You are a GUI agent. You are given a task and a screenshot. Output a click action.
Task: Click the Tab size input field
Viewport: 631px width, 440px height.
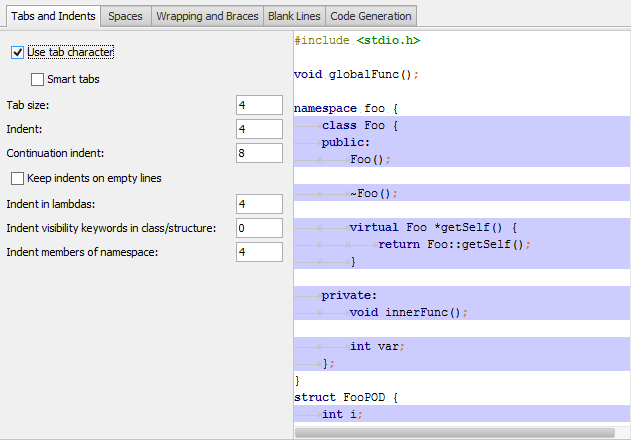(x=260, y=105)
